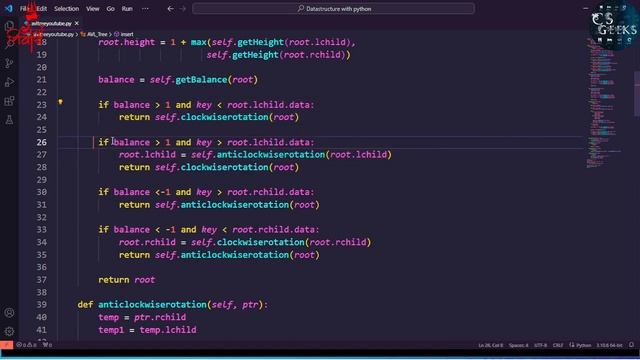Click 'clockwiserotation' on line 34
This screenshot has width=640, height=360.
pos(261,242)
